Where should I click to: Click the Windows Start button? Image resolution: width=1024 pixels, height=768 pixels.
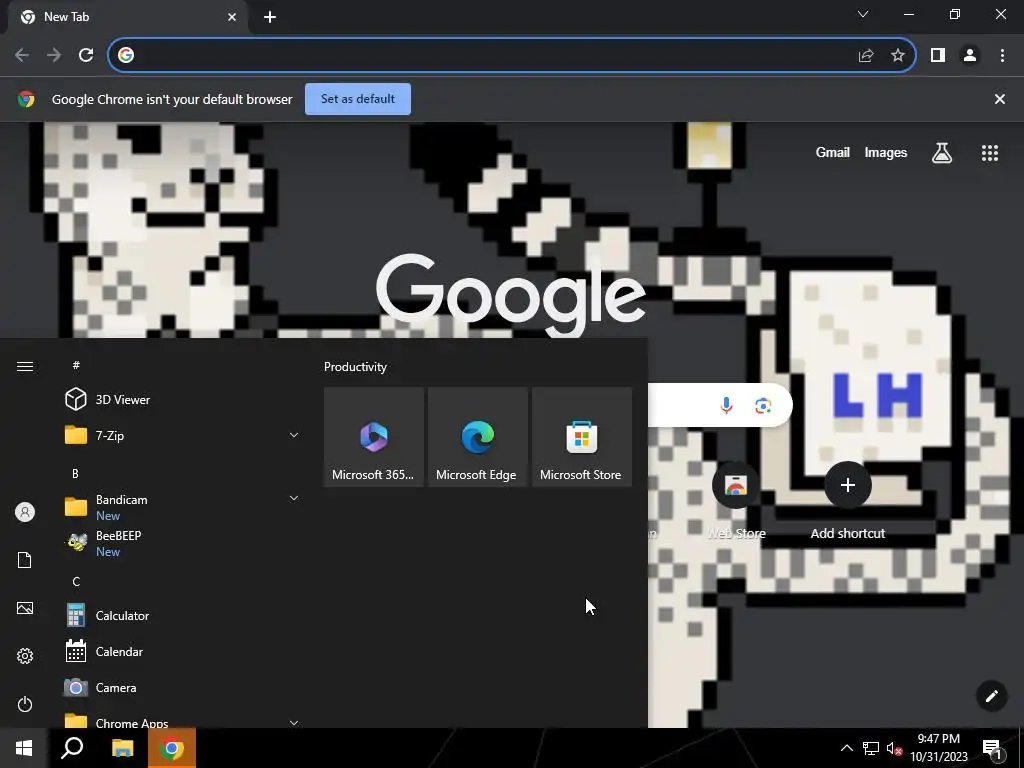coord(24,748)
